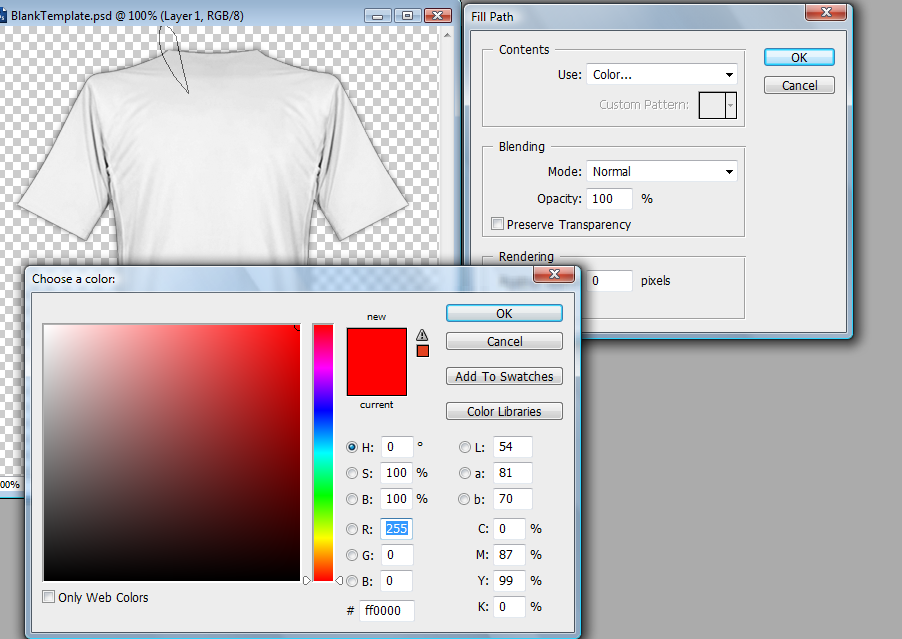The image size is (902, 639).
Task: Open the blending Mode dropdown
Action: [662, 171]
